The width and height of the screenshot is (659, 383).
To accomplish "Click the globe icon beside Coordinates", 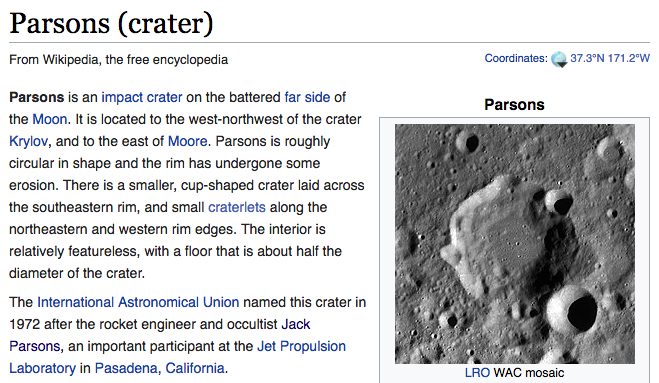I will click(x=559, y=59).
